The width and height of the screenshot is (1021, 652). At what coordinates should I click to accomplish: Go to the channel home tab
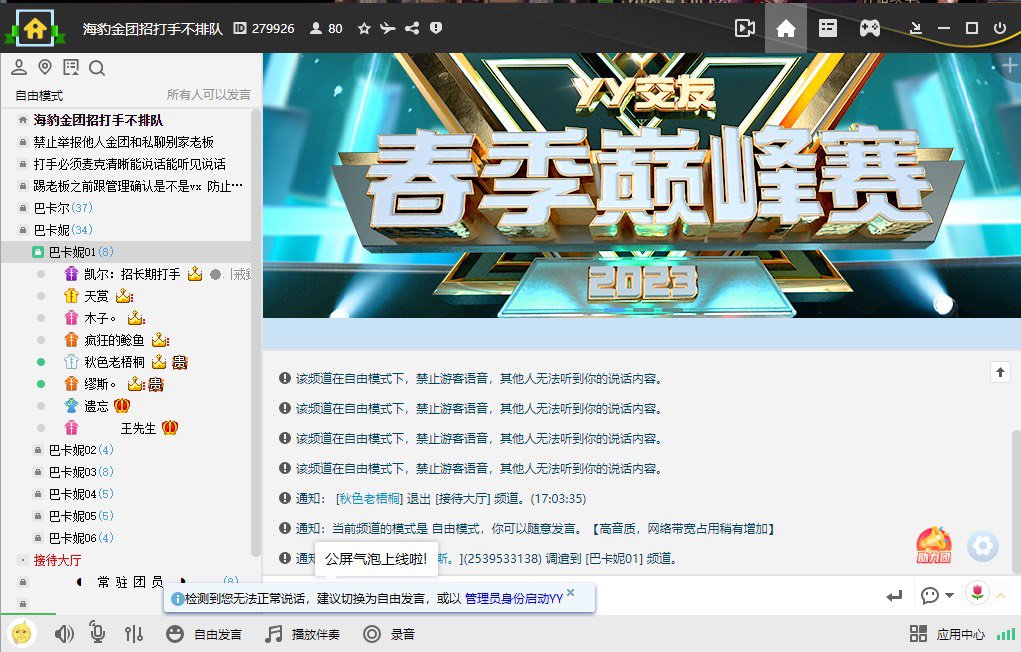[x=786, y=28]
